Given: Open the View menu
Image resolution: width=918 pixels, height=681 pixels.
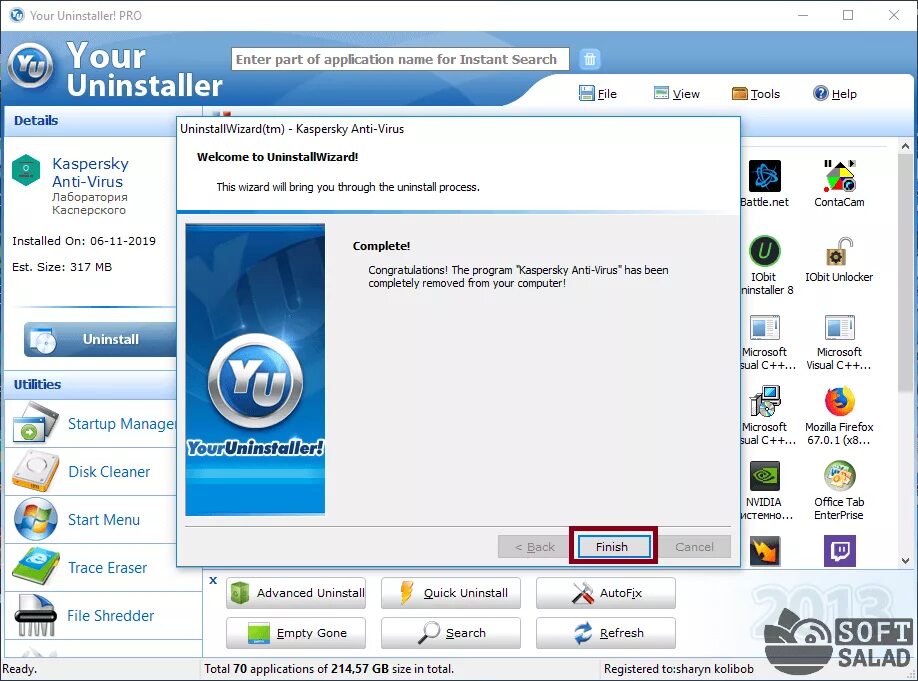Looking at the screenshot, I should click(x=677, y=94).
